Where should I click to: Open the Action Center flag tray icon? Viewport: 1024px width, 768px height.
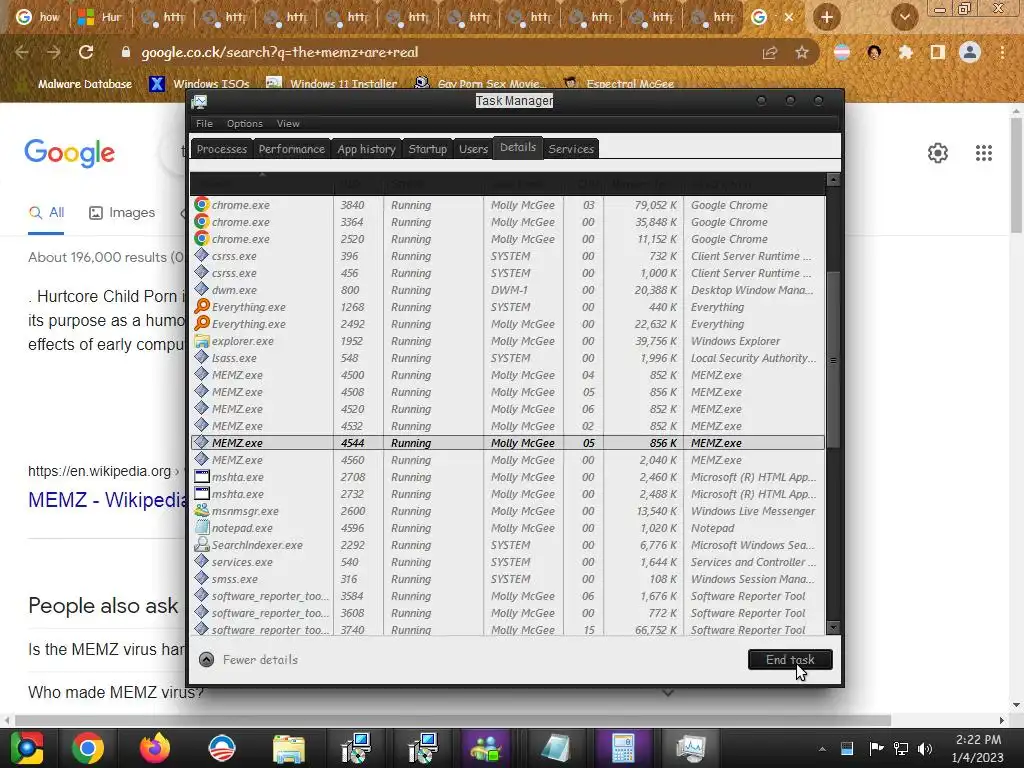pos(876,748)
